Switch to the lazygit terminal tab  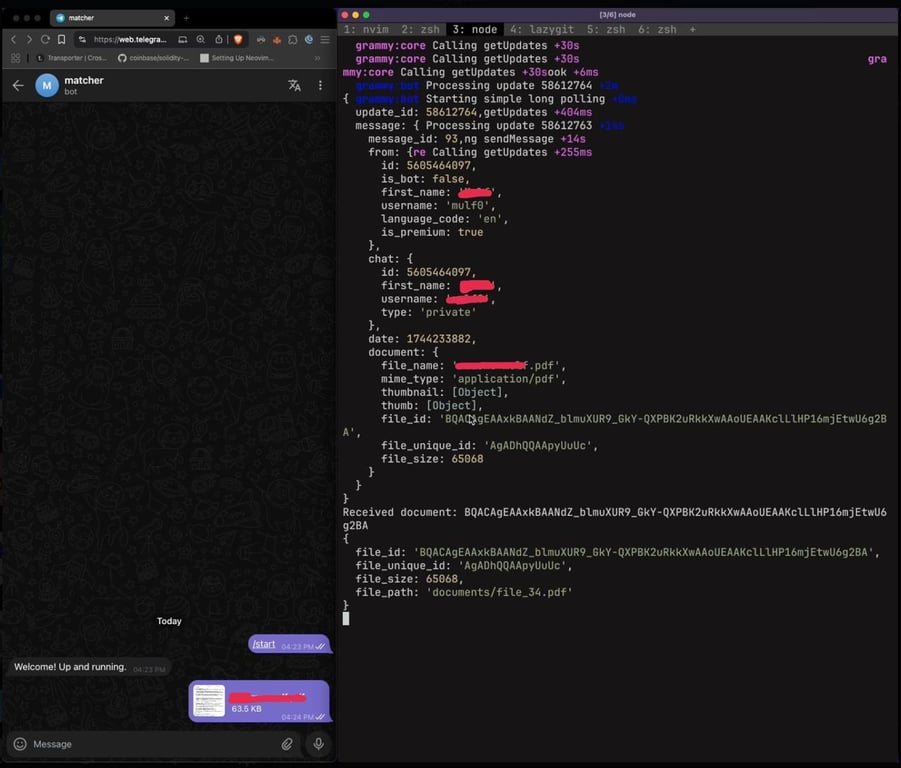pos(542,29)
